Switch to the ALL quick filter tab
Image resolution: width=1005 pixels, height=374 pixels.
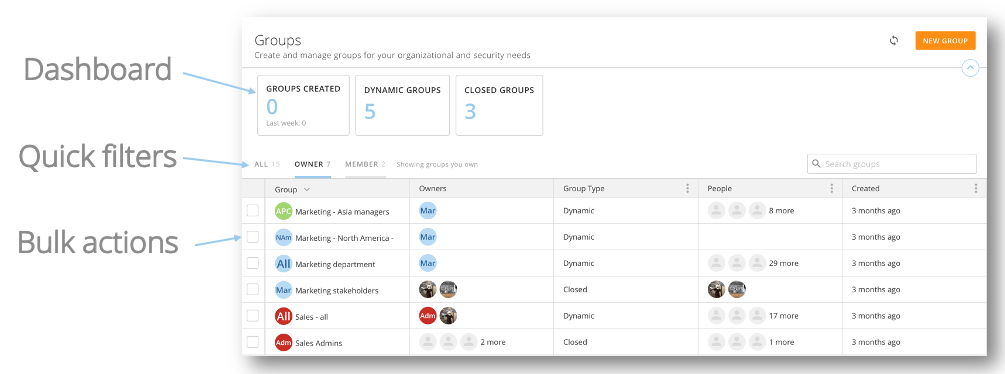pos(267,165)
